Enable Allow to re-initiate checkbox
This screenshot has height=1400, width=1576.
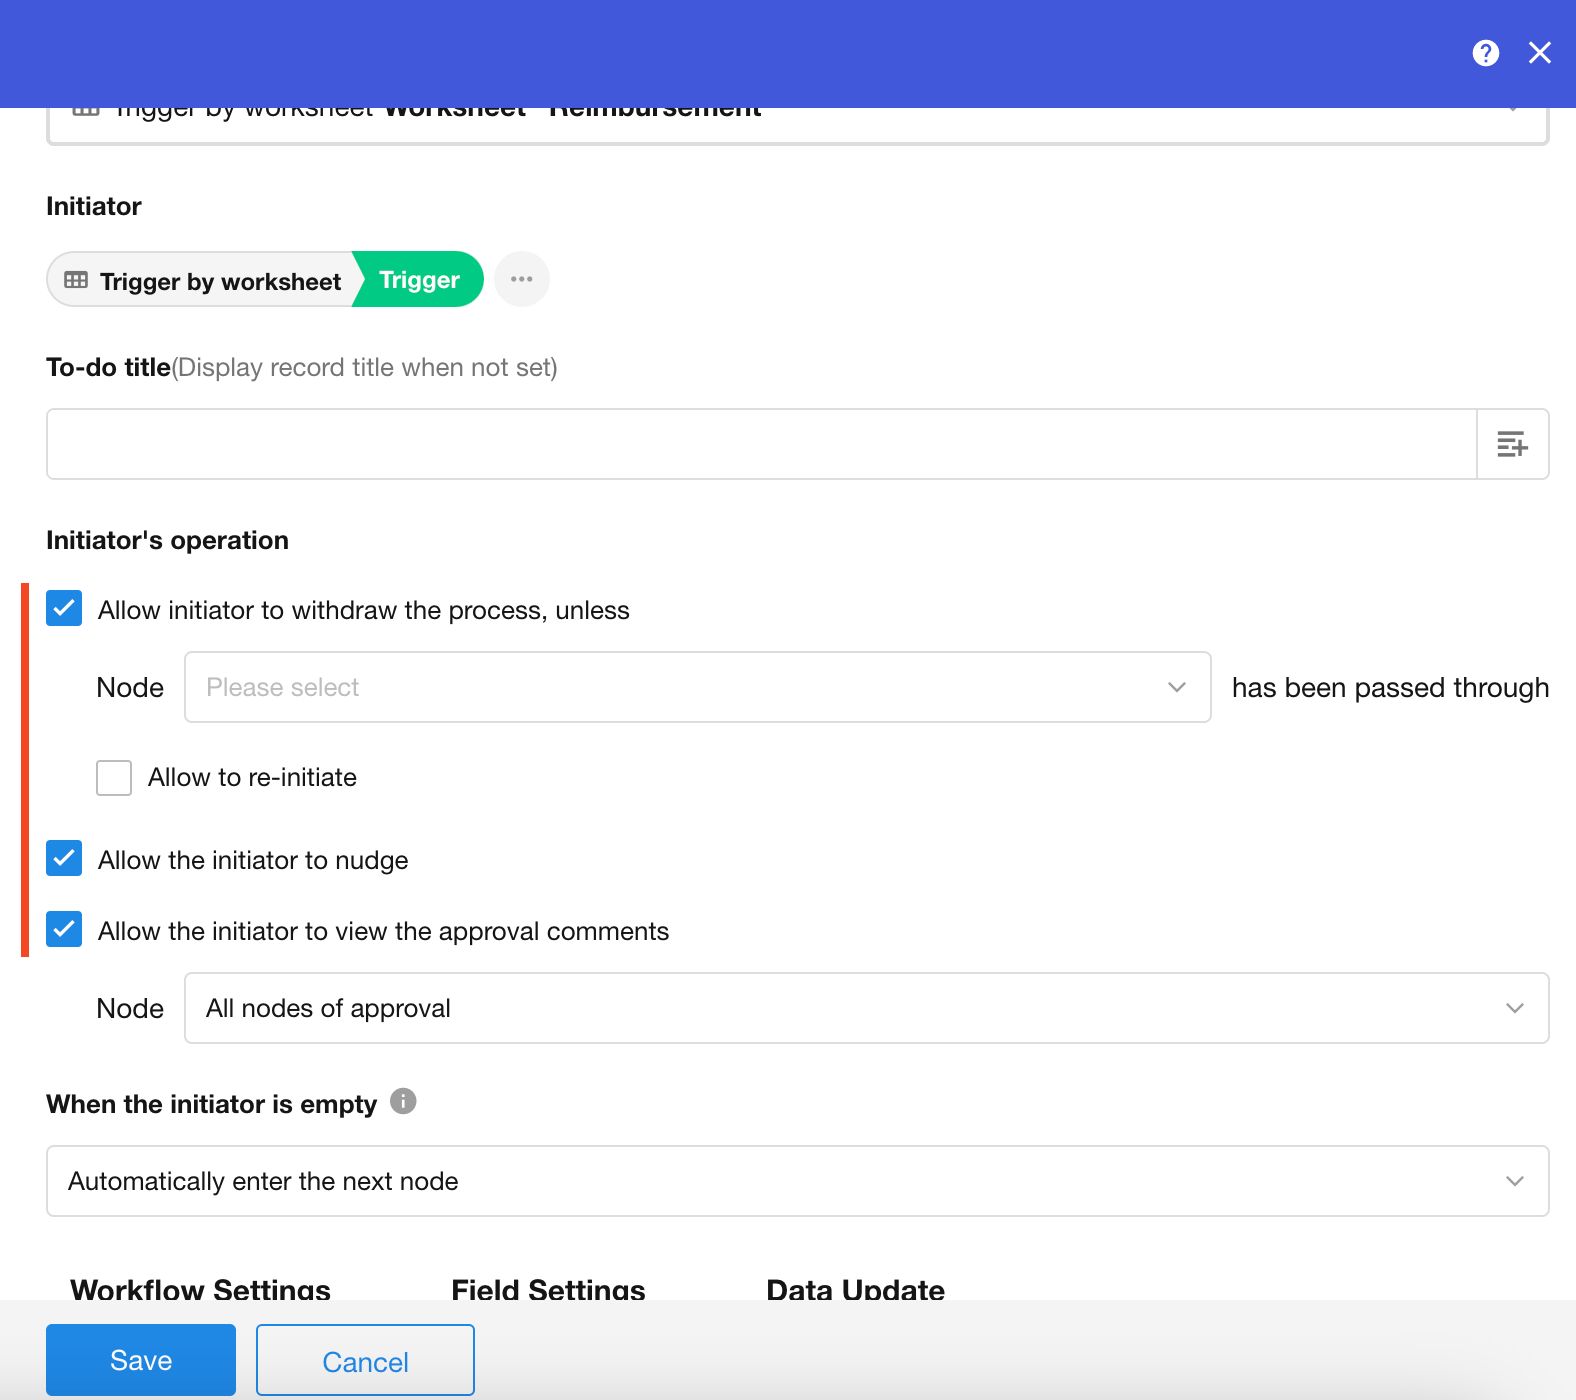tap(114, 777)
